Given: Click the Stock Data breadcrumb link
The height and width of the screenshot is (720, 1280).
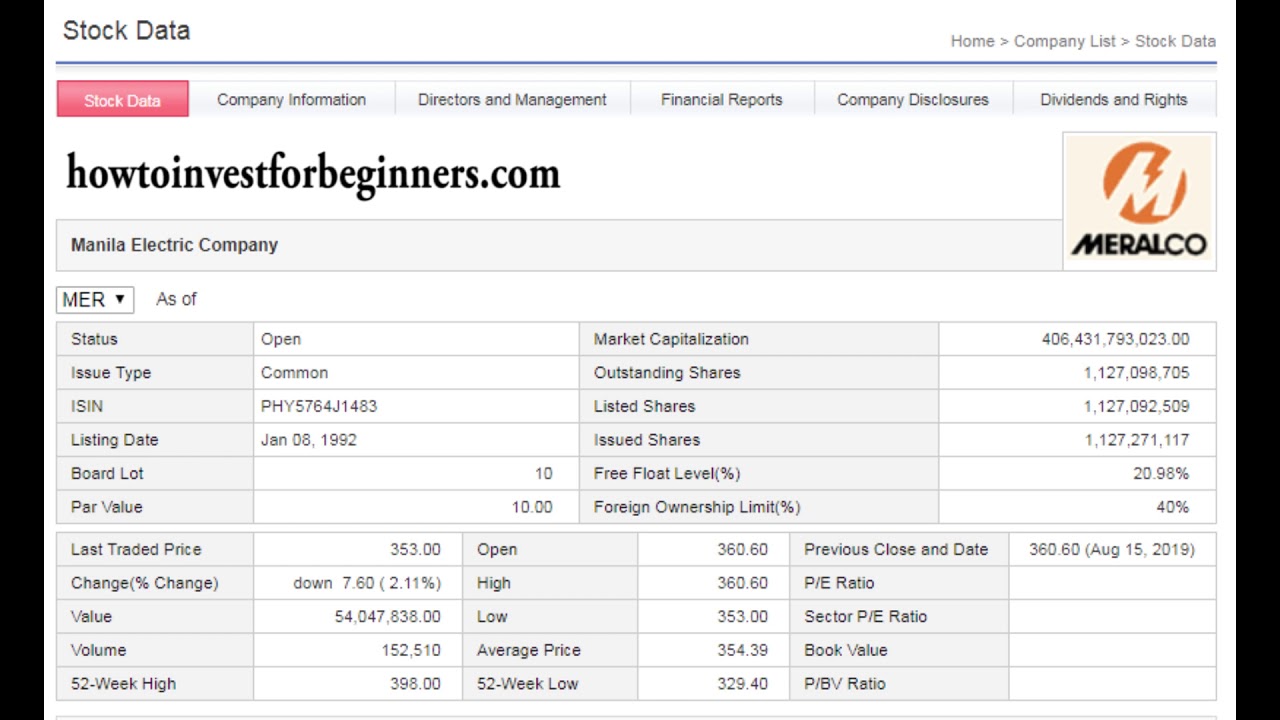Looking at the screenshot, I should (1175, 41).
